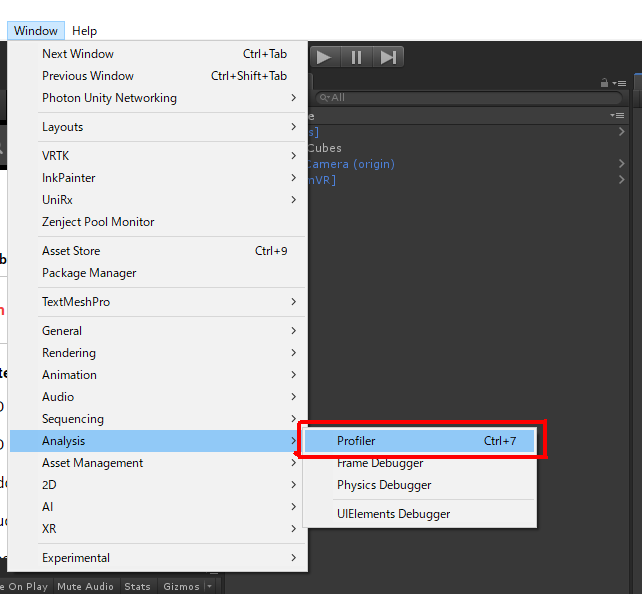Click the Play button in toolbar
Screen dimensions: 642x594
[324, 57]
